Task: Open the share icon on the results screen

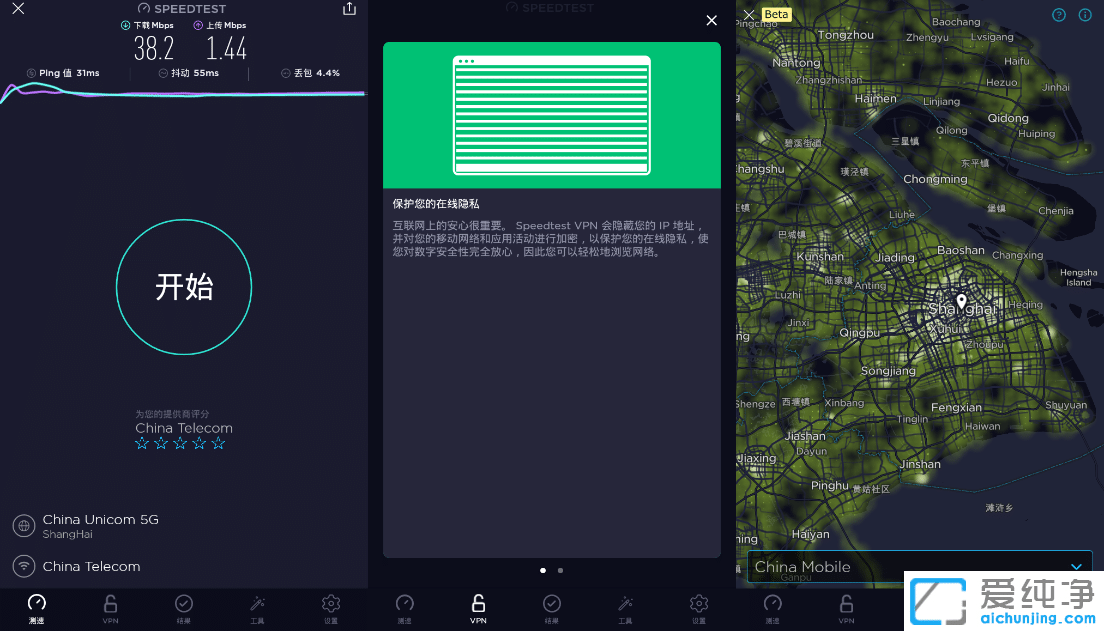Action: pyautogui.click(x=349, y=8)
